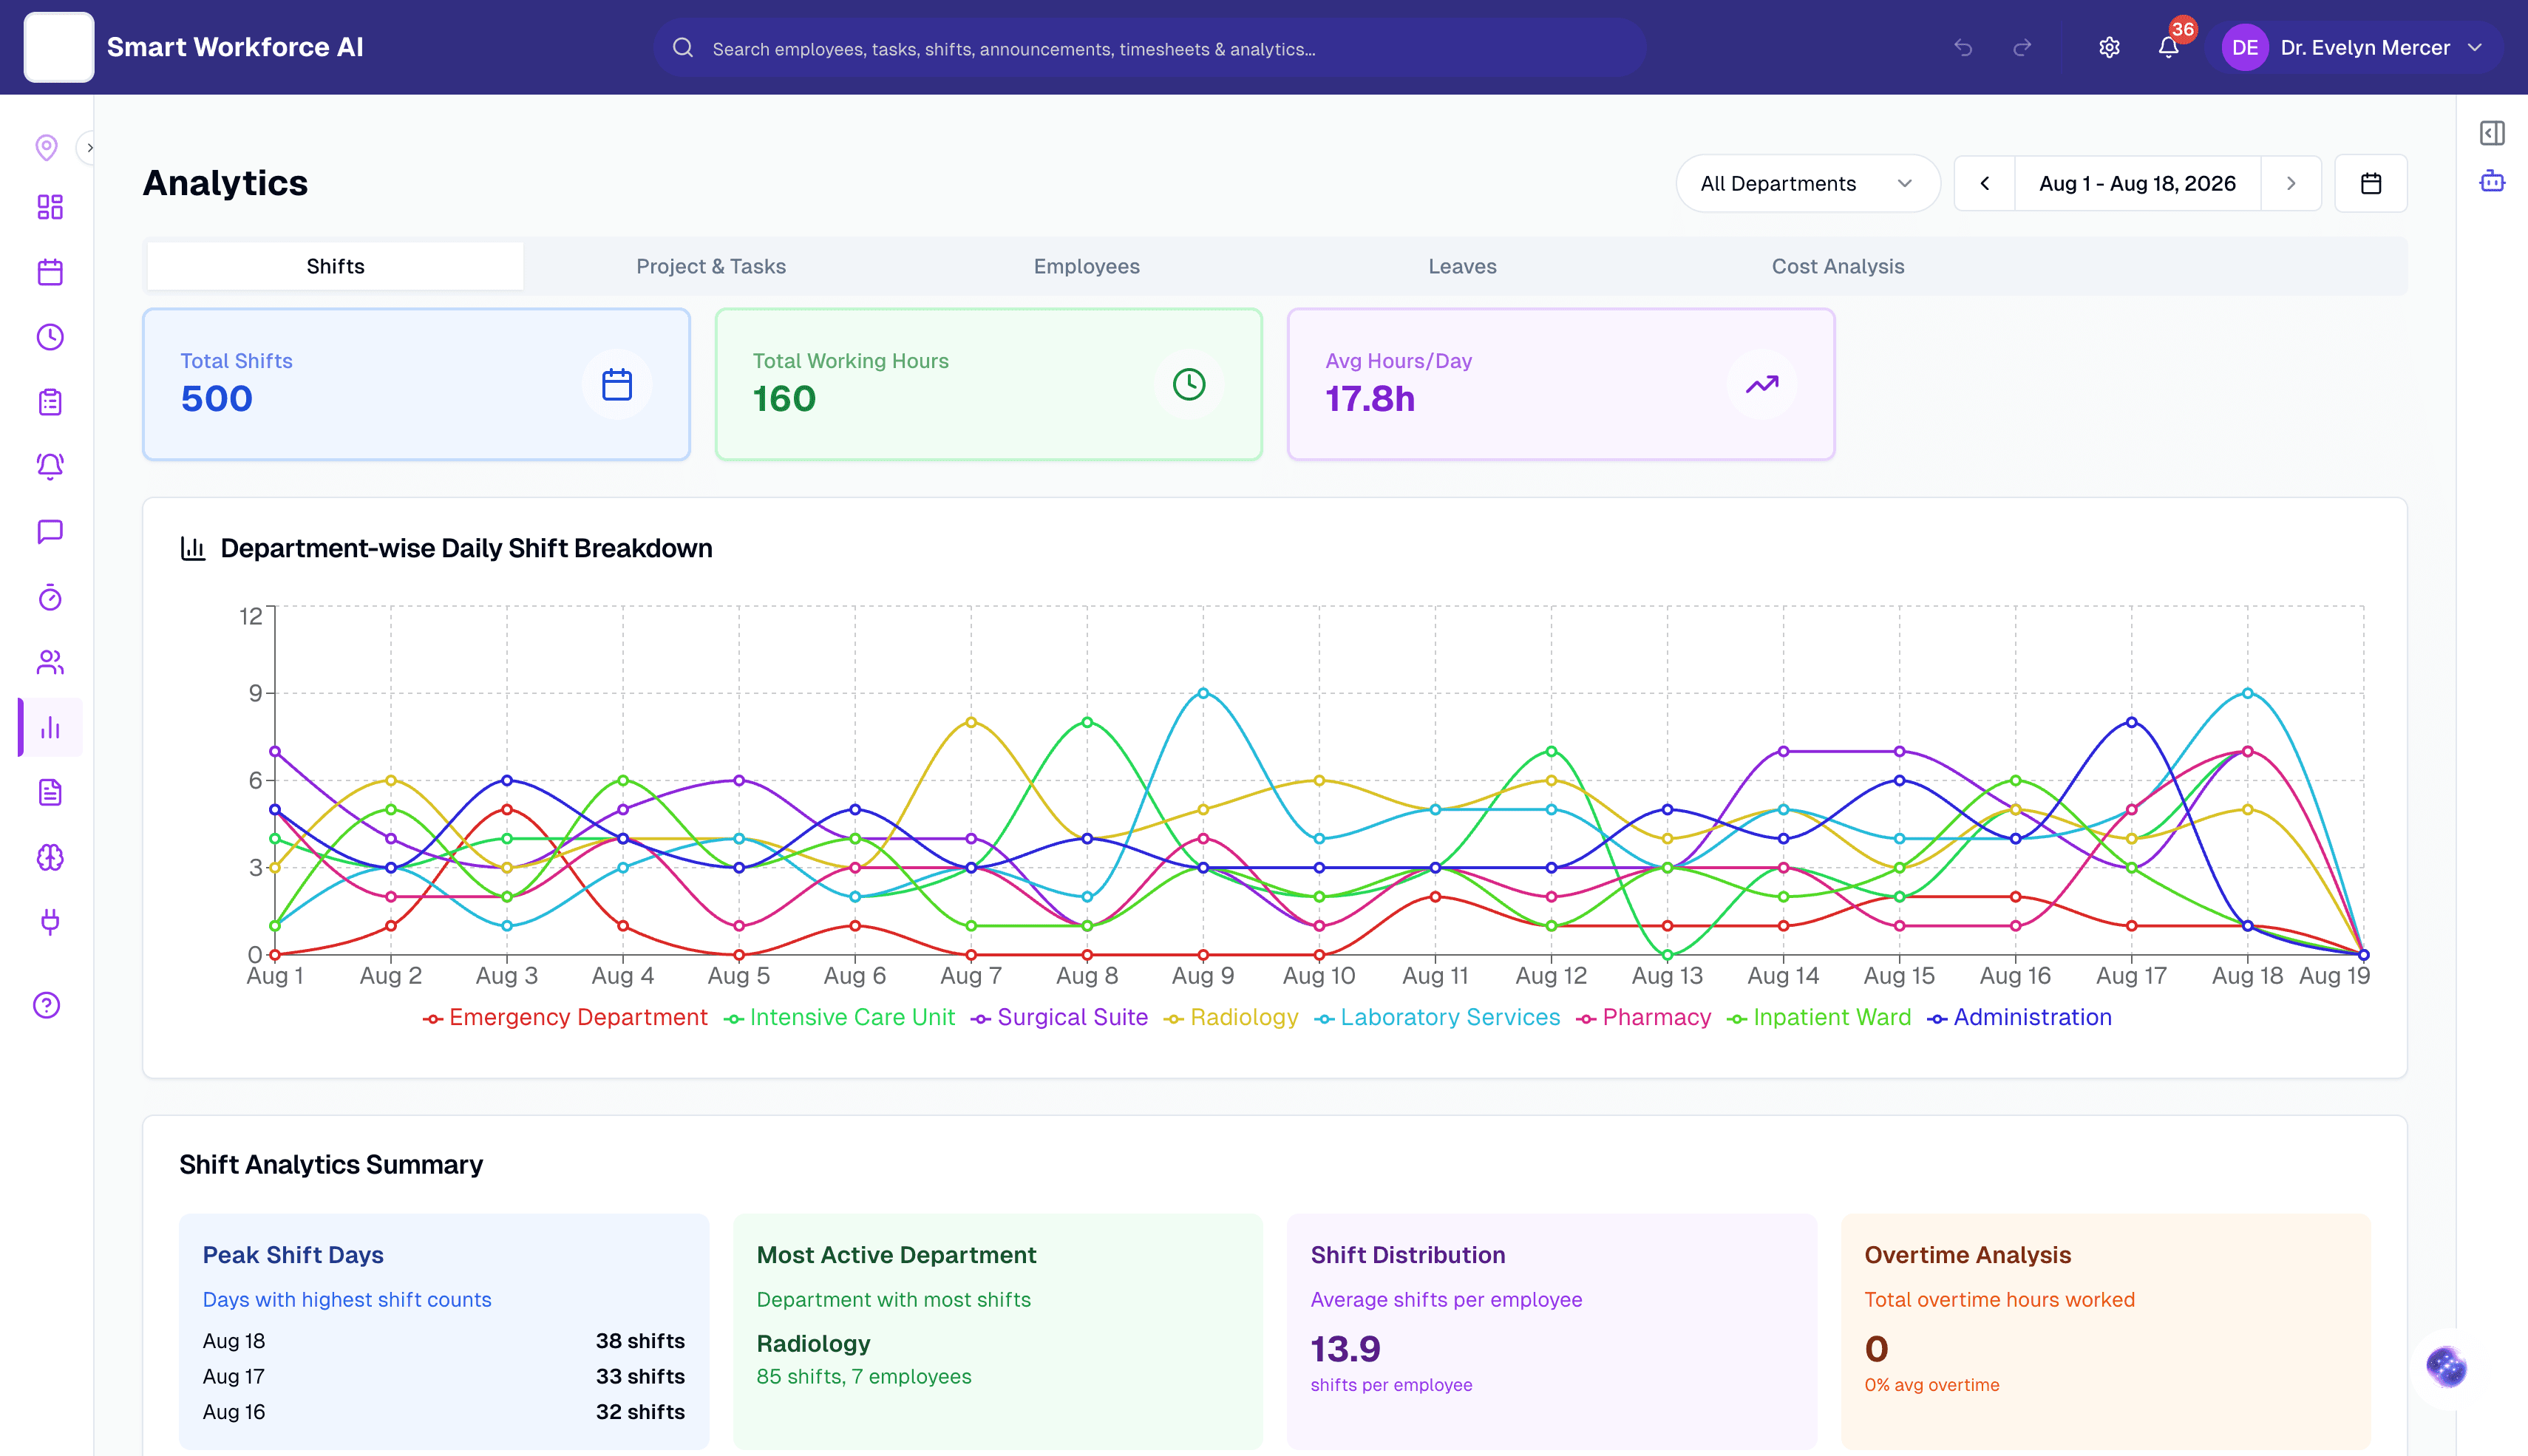Click the 13.9 shifts per employee value

[x=1345, y=1348]
